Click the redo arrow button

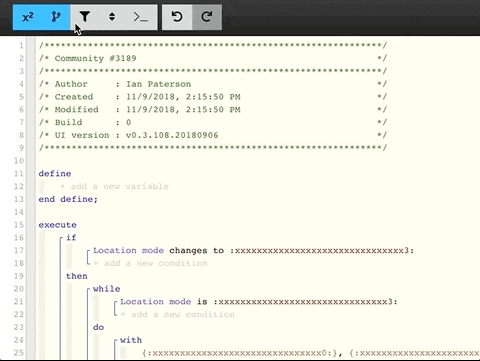point(207,17)
